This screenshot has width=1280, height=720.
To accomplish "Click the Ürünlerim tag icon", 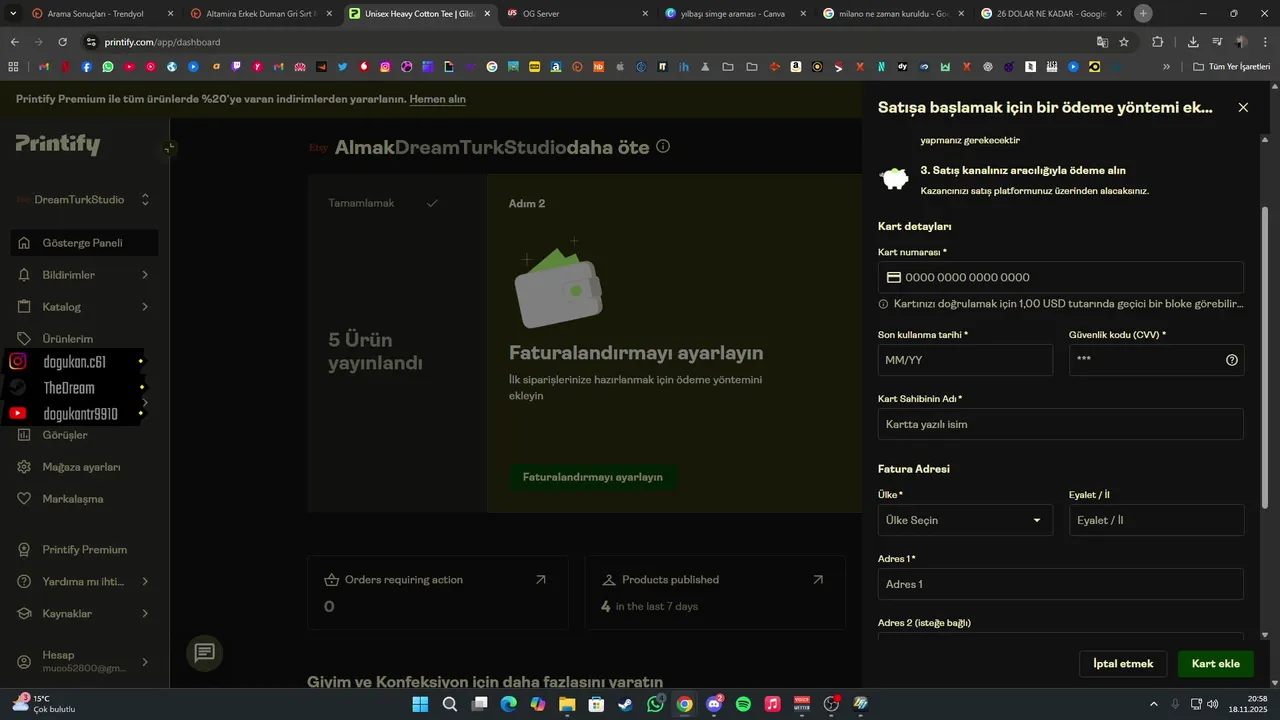I will [x=24, y=339].
